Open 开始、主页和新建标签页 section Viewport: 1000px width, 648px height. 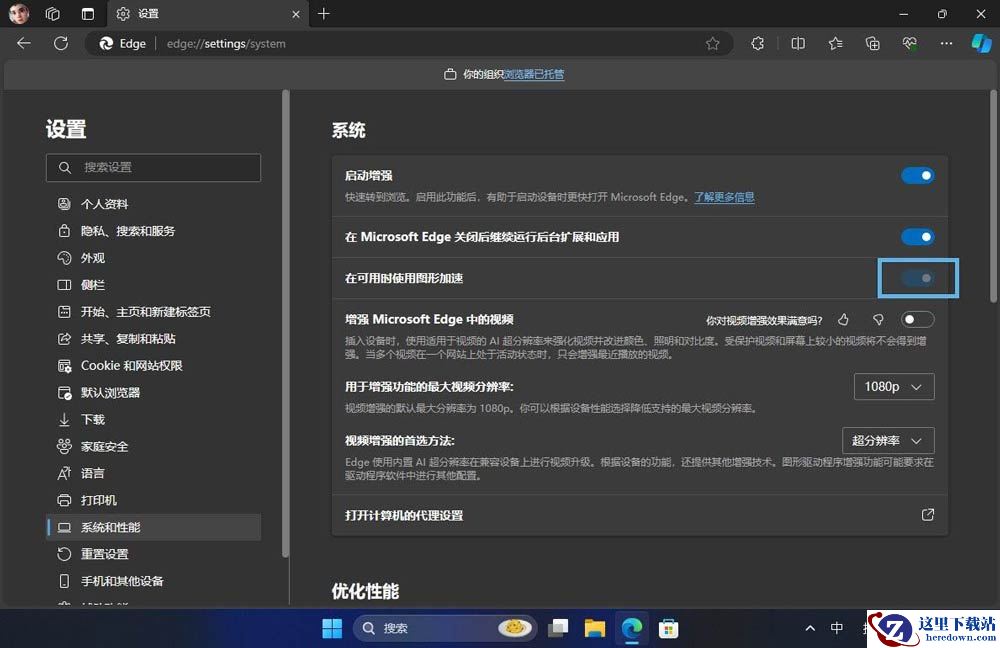coord(153,312)
